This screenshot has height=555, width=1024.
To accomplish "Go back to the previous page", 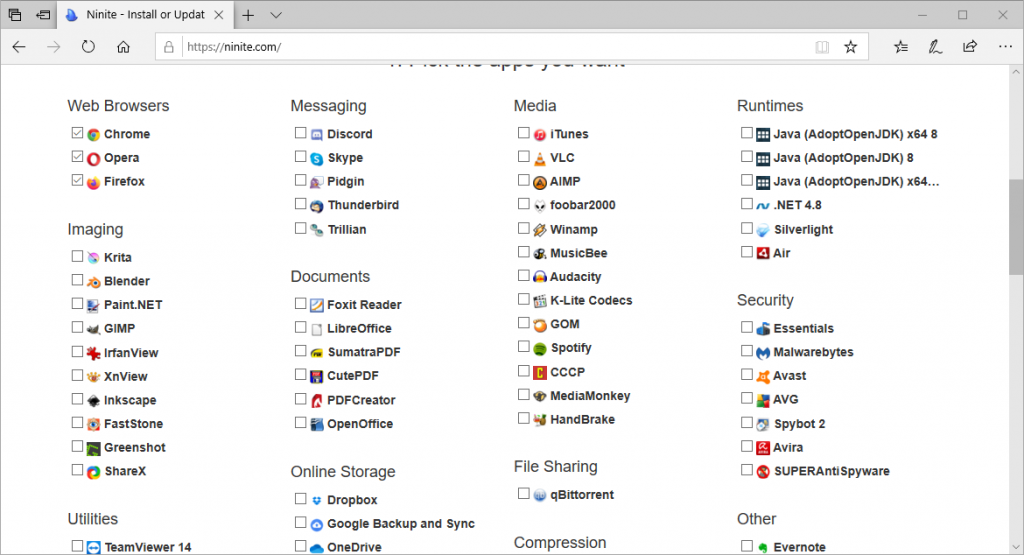I will tap(19, 46).
